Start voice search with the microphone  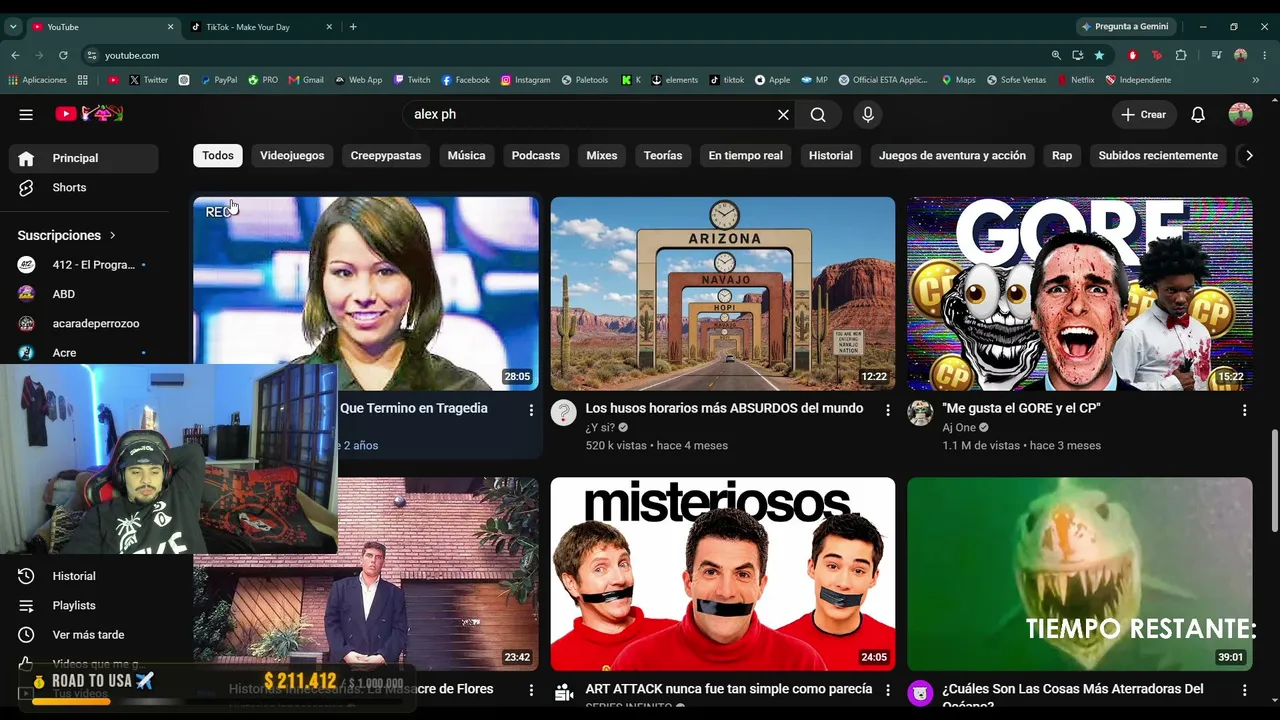click(868, 115)
